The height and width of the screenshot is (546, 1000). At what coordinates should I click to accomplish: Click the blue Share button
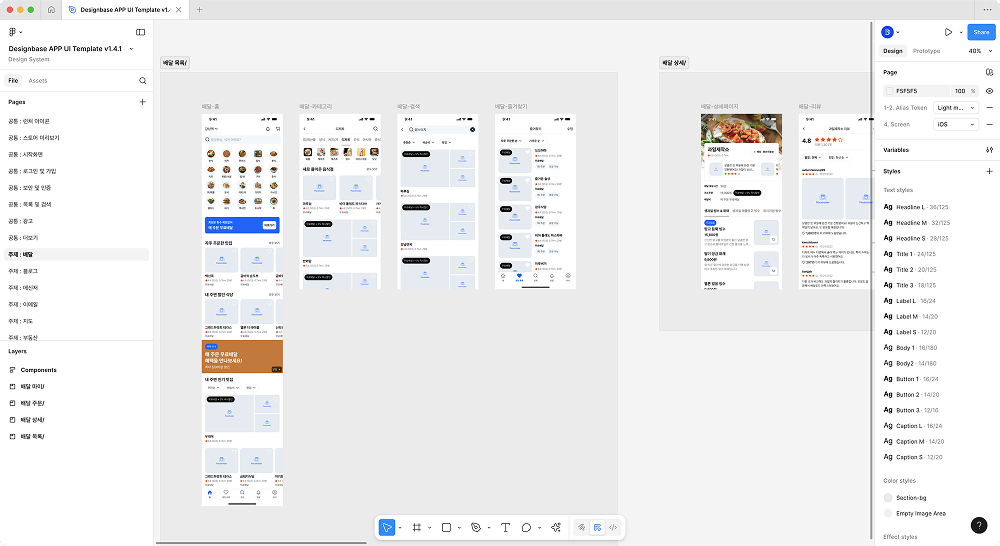tap(981, 32)
